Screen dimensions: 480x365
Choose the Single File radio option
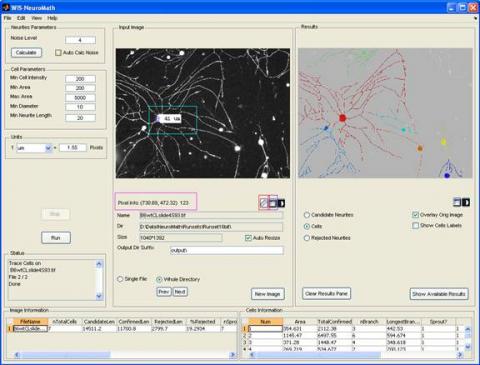click(120, 279)
